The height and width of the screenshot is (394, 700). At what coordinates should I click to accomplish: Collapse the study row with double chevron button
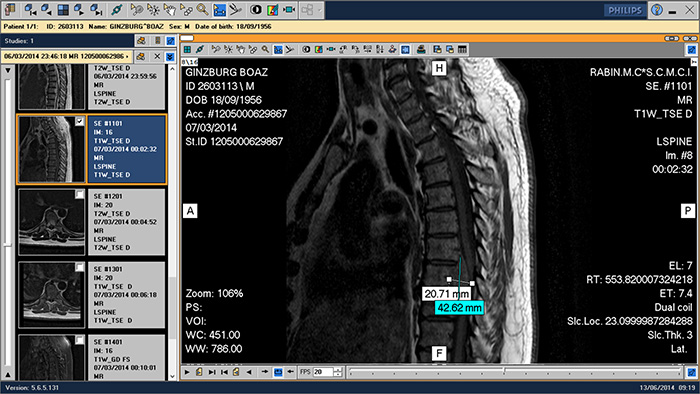click(170, 57)
